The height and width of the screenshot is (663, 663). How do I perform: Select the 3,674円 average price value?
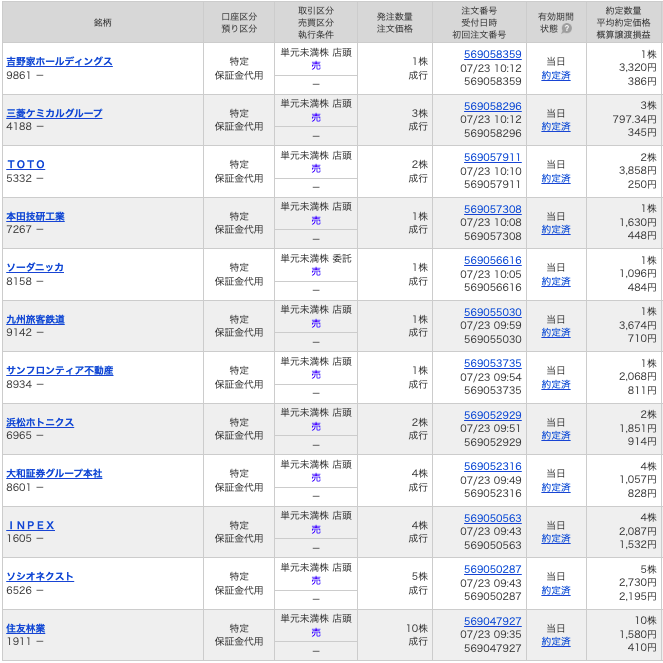[638, 325]
